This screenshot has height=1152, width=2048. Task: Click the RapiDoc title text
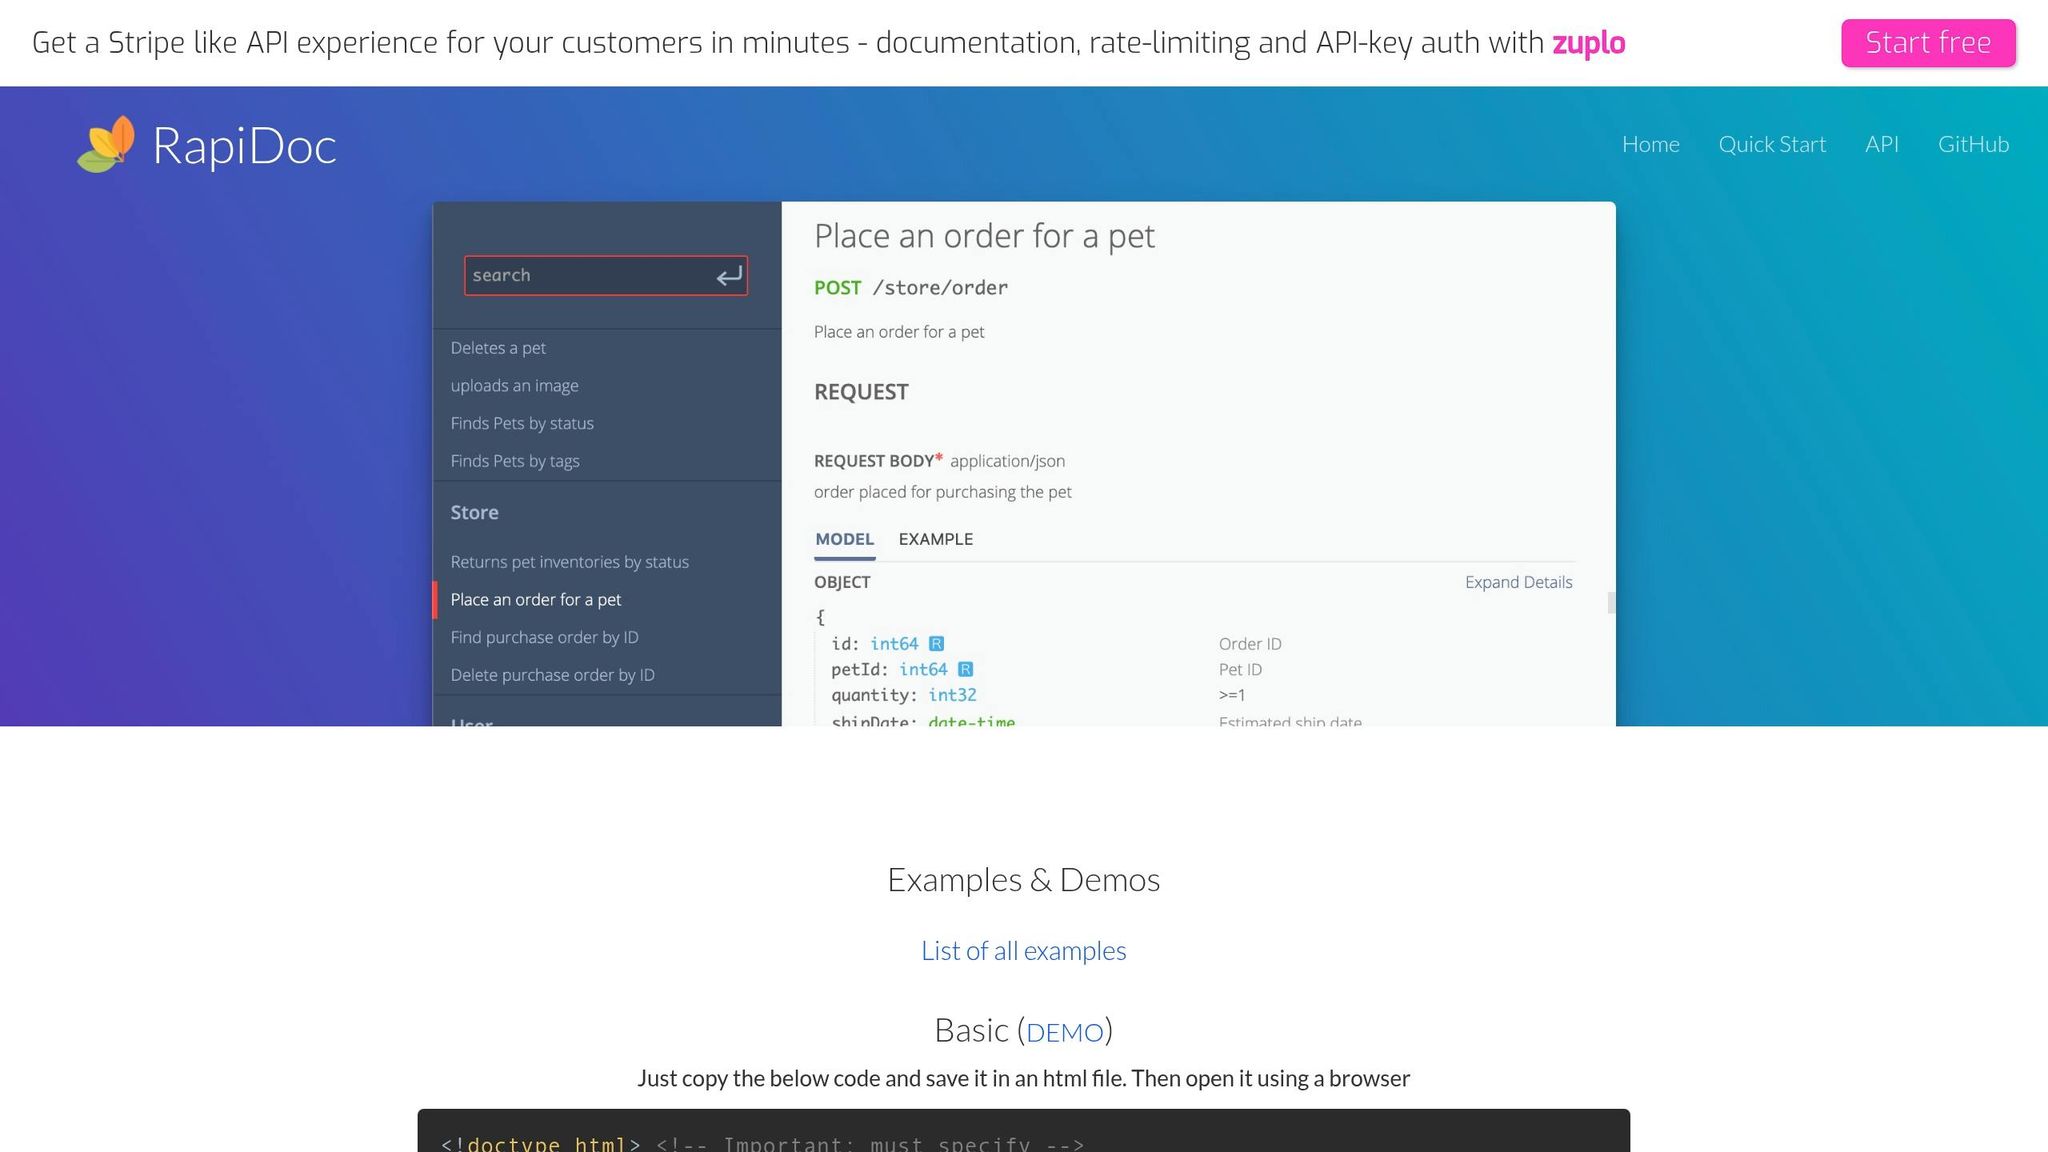(x=244, y=146)
